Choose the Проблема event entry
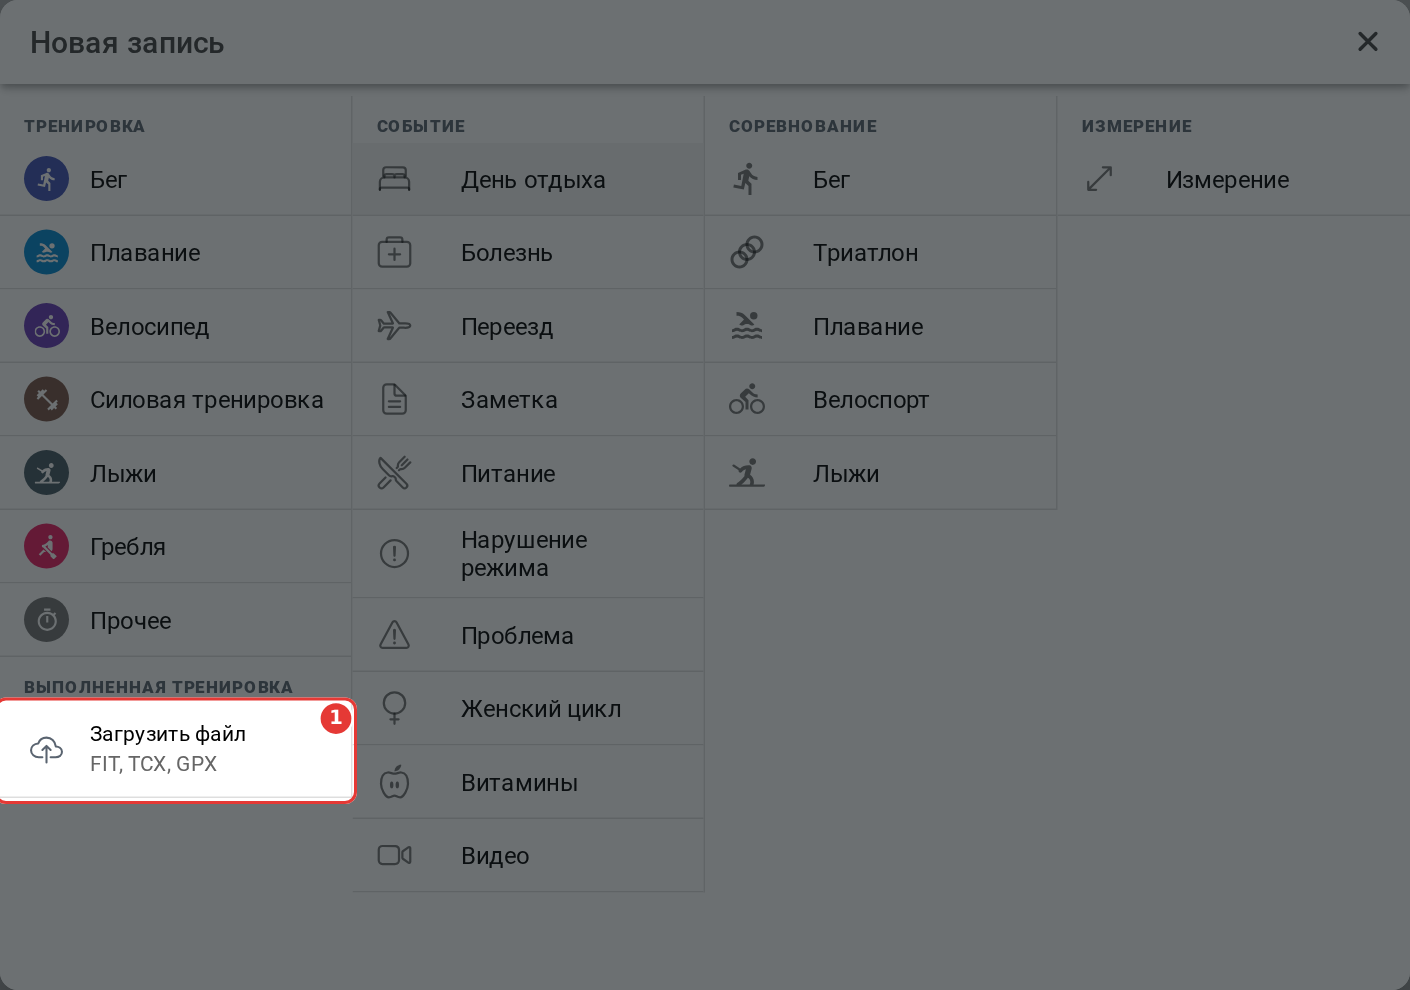This screenshot has width=1410, height=990. tap(528, 635)
